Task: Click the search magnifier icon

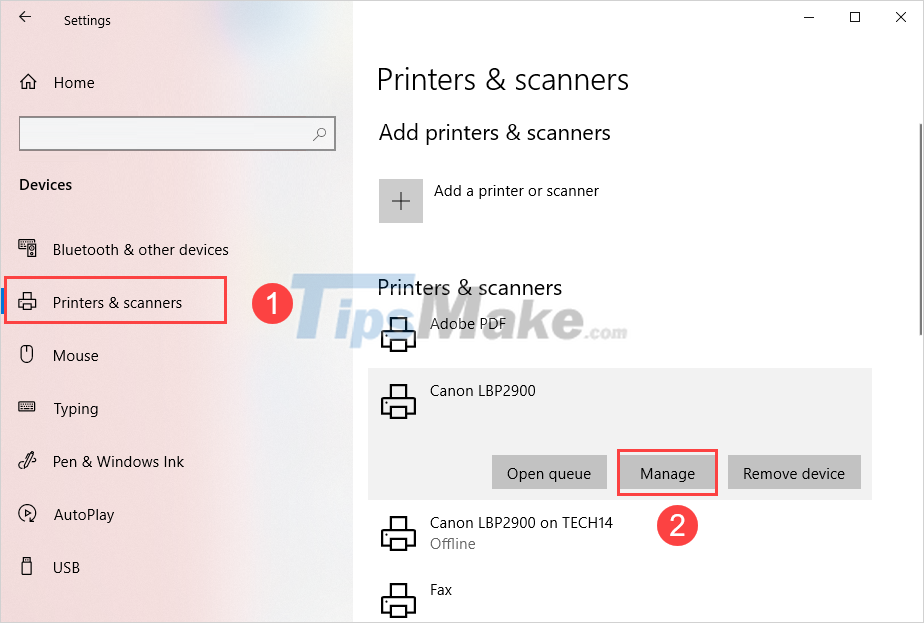Action: [x=319, y=134]
